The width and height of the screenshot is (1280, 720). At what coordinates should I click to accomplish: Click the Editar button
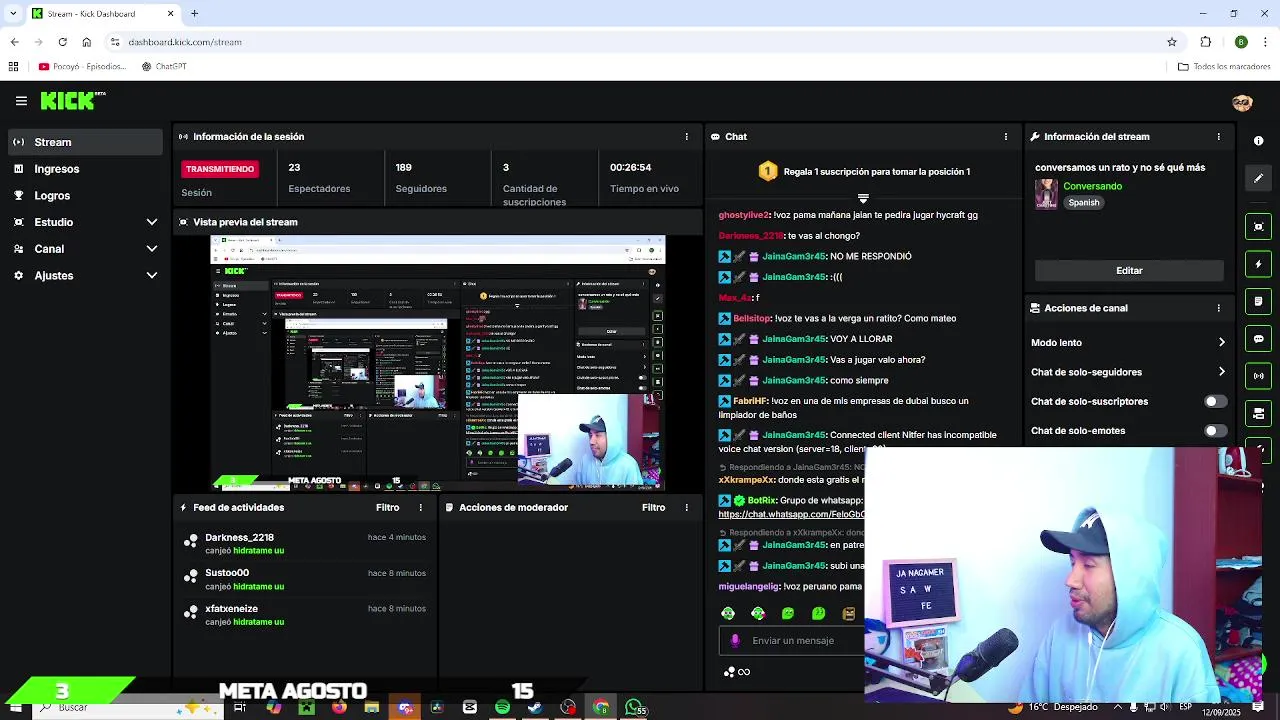click(x=1129, y=270)
